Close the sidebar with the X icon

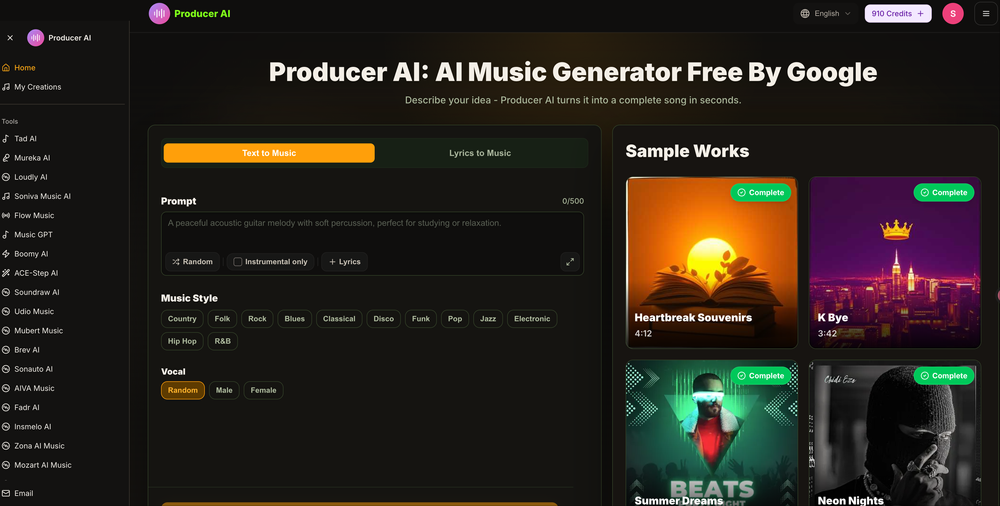pyautogui.click(x=10, y=38)
